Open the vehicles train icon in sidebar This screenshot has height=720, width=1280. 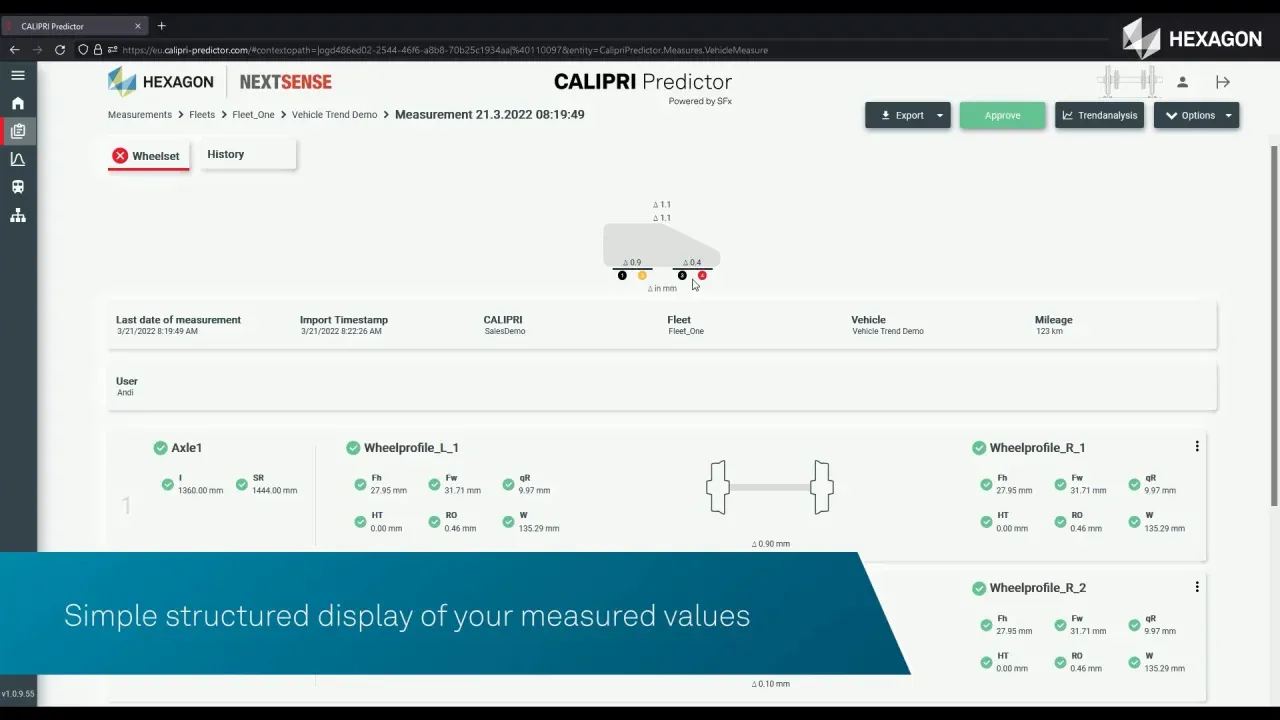(x=18, y=187)
